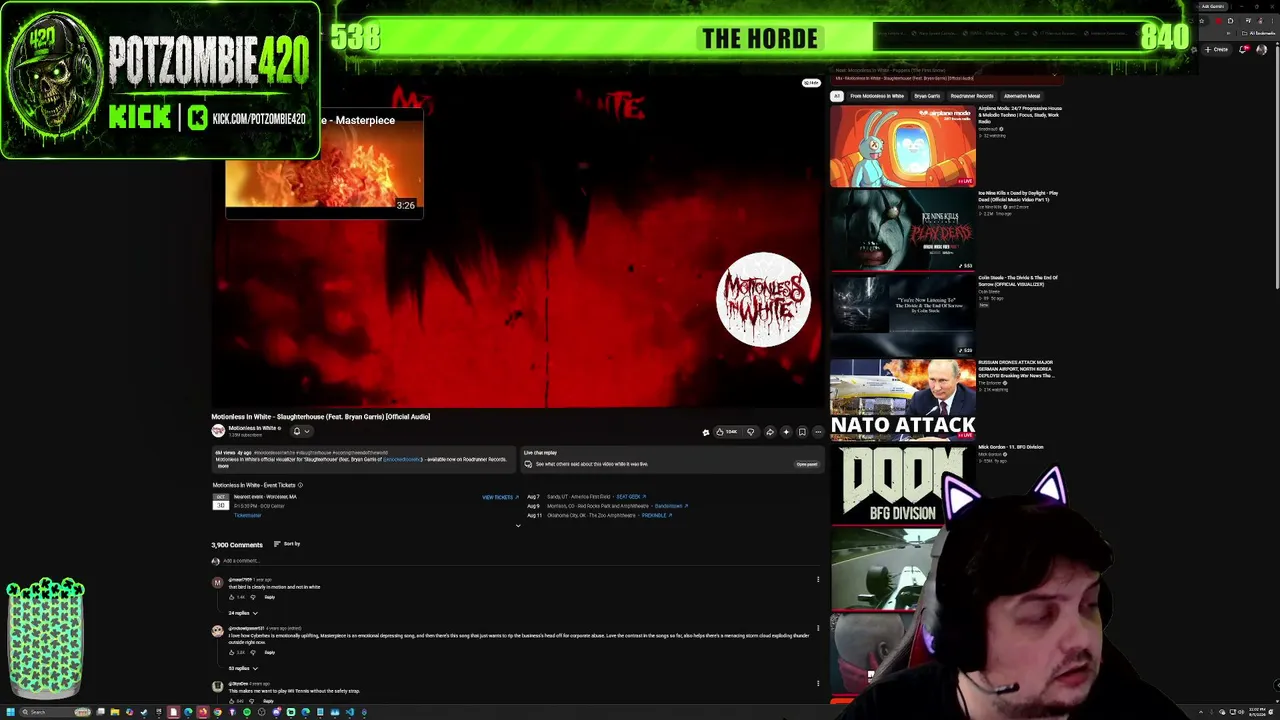Click the Motionless In White watermark logo on video
This screenshot has height=720, width=1280.
764,300
